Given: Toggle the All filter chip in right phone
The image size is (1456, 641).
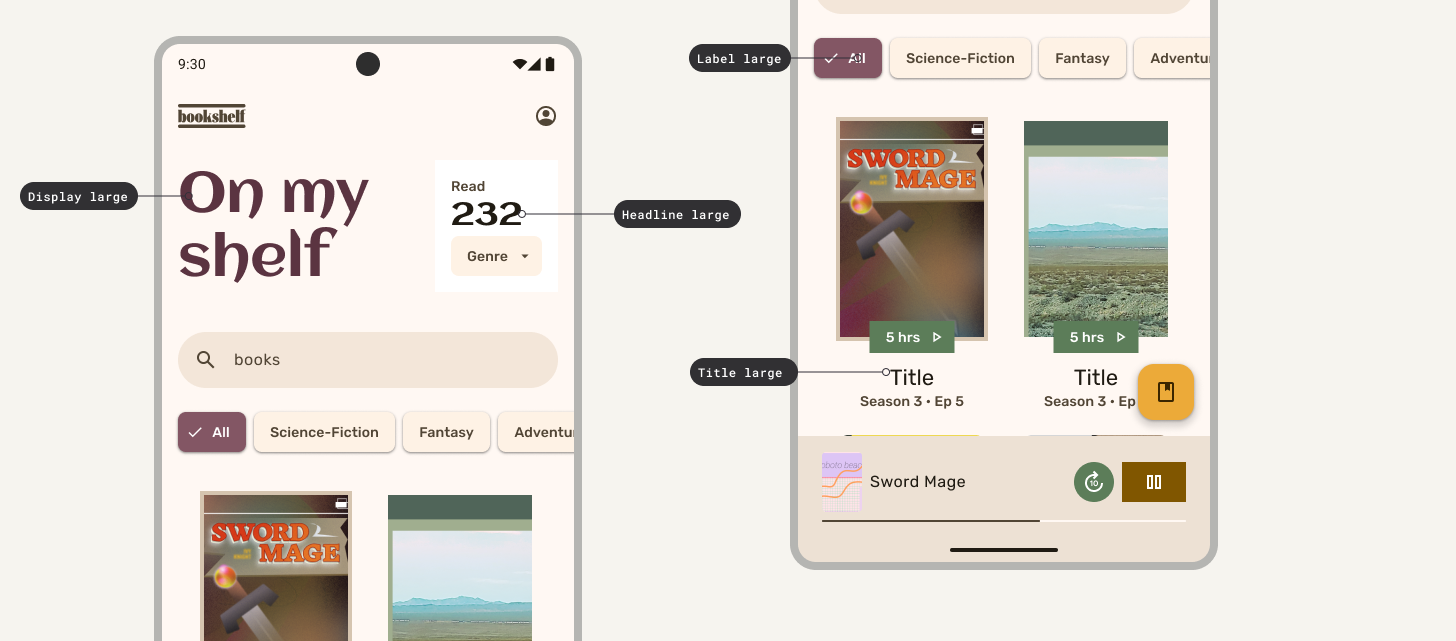Looking at the screenshot, I should click(847, 58).
